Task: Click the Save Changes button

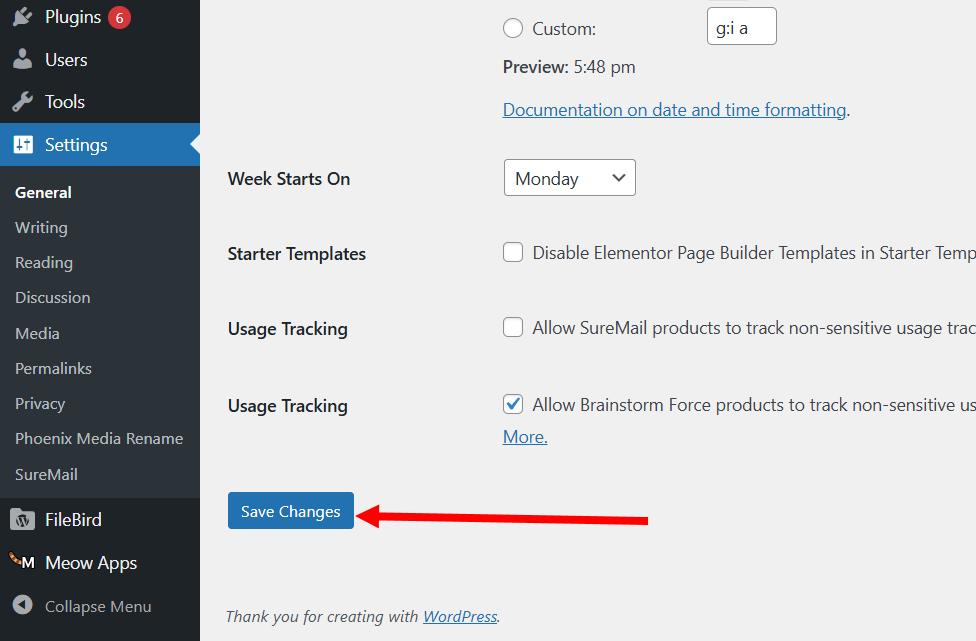Action: 291,510
